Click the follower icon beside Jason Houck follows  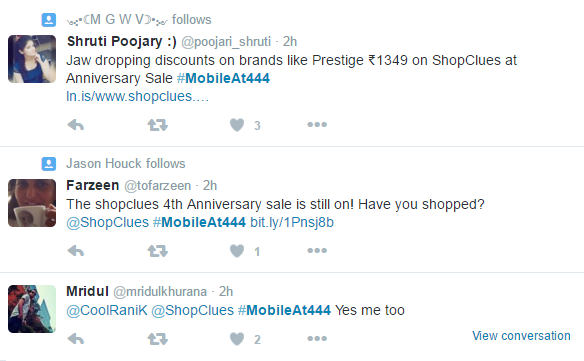49,164
